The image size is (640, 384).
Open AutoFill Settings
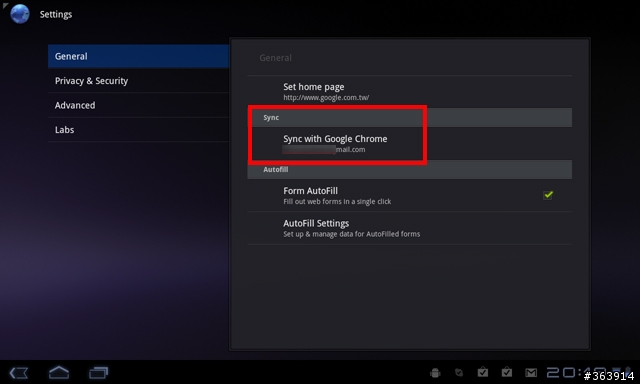409,228
